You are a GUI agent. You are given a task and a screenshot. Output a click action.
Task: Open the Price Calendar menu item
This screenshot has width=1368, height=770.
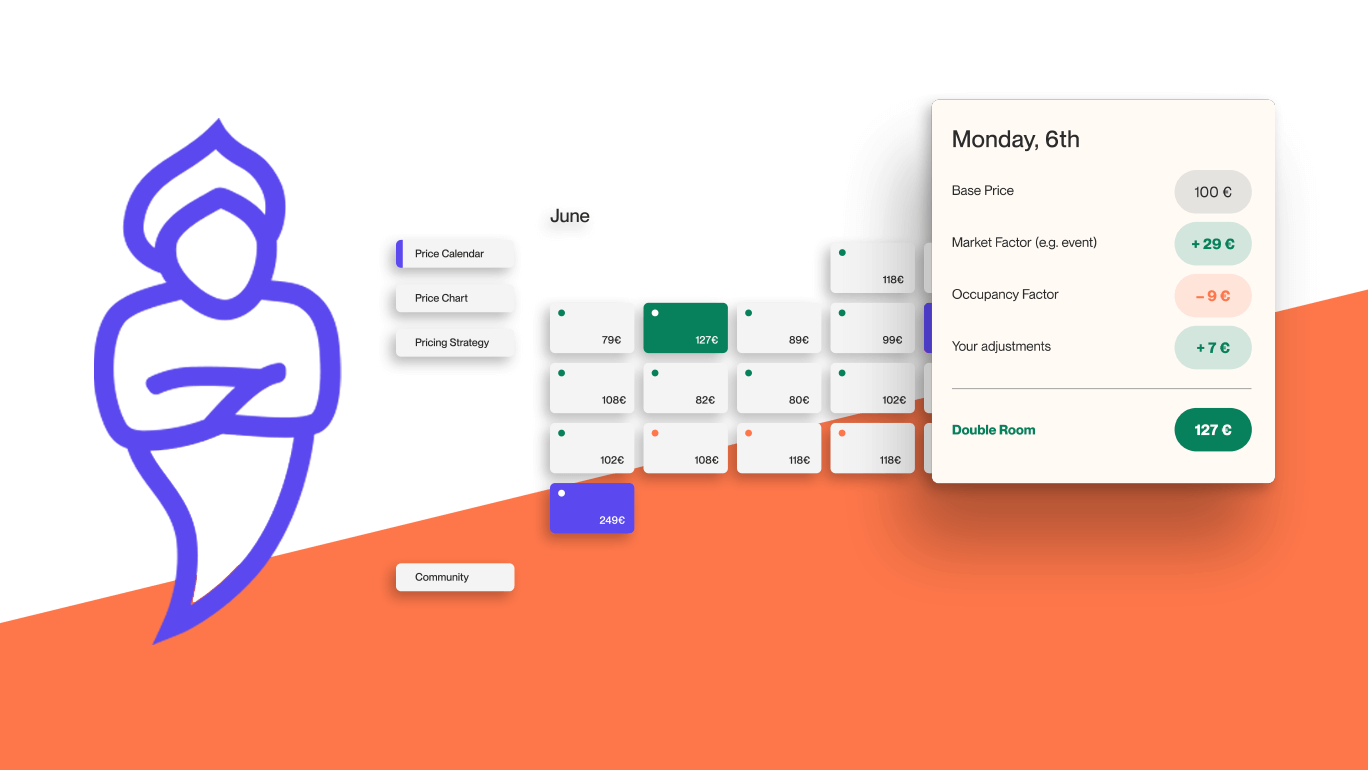(455, 254)
